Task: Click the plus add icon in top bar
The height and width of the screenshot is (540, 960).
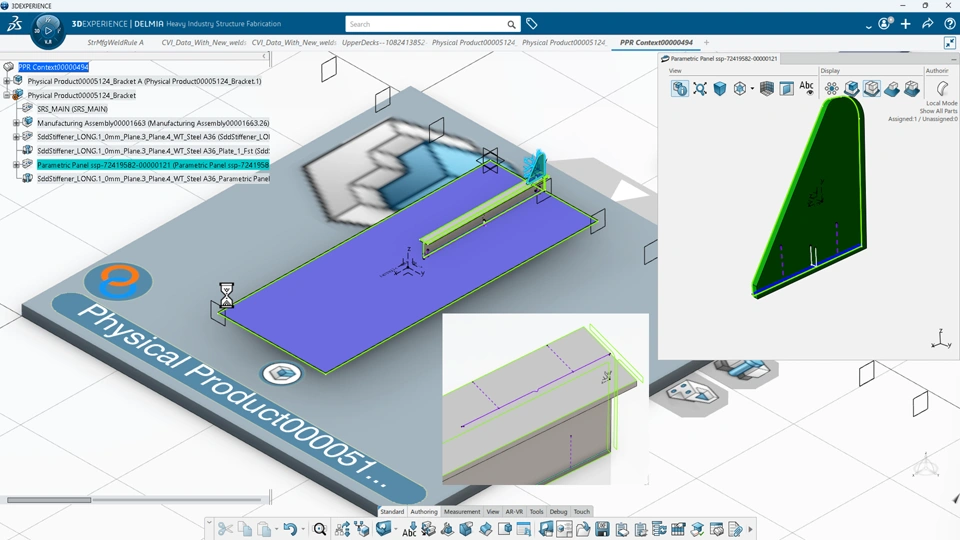Action: (906, 24)
